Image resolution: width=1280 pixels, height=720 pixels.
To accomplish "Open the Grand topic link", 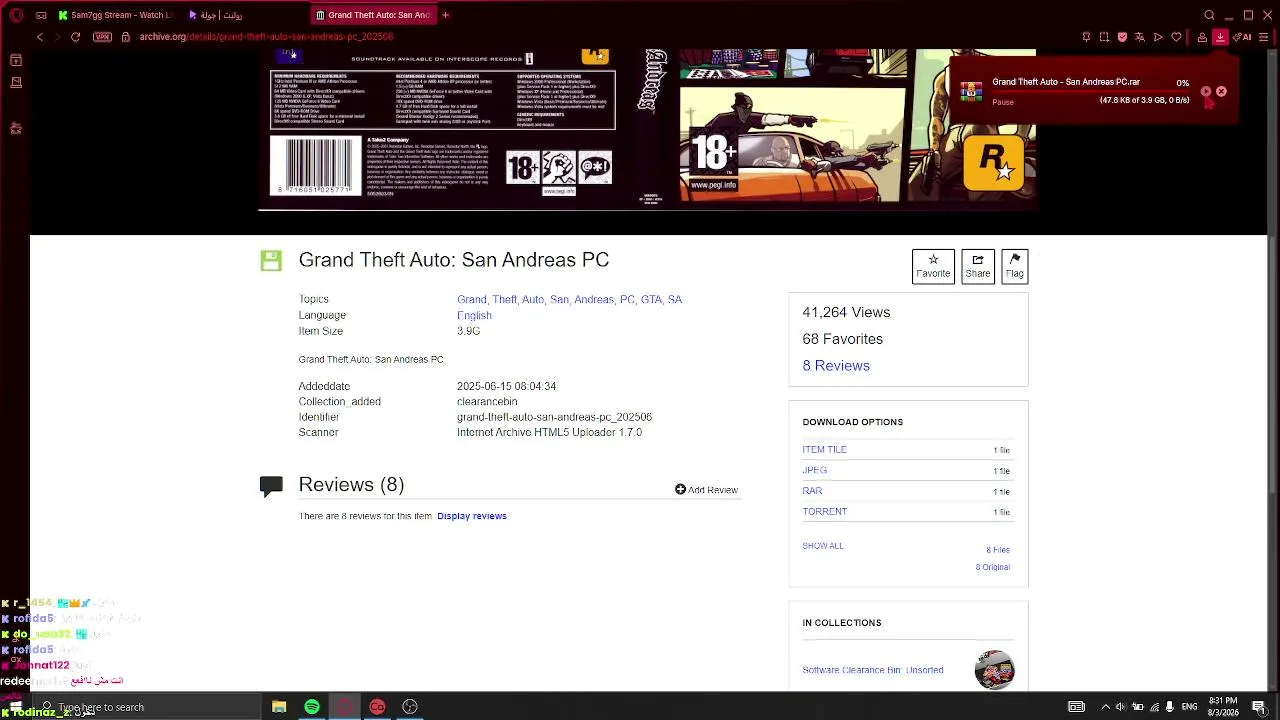I will (471, 299).
